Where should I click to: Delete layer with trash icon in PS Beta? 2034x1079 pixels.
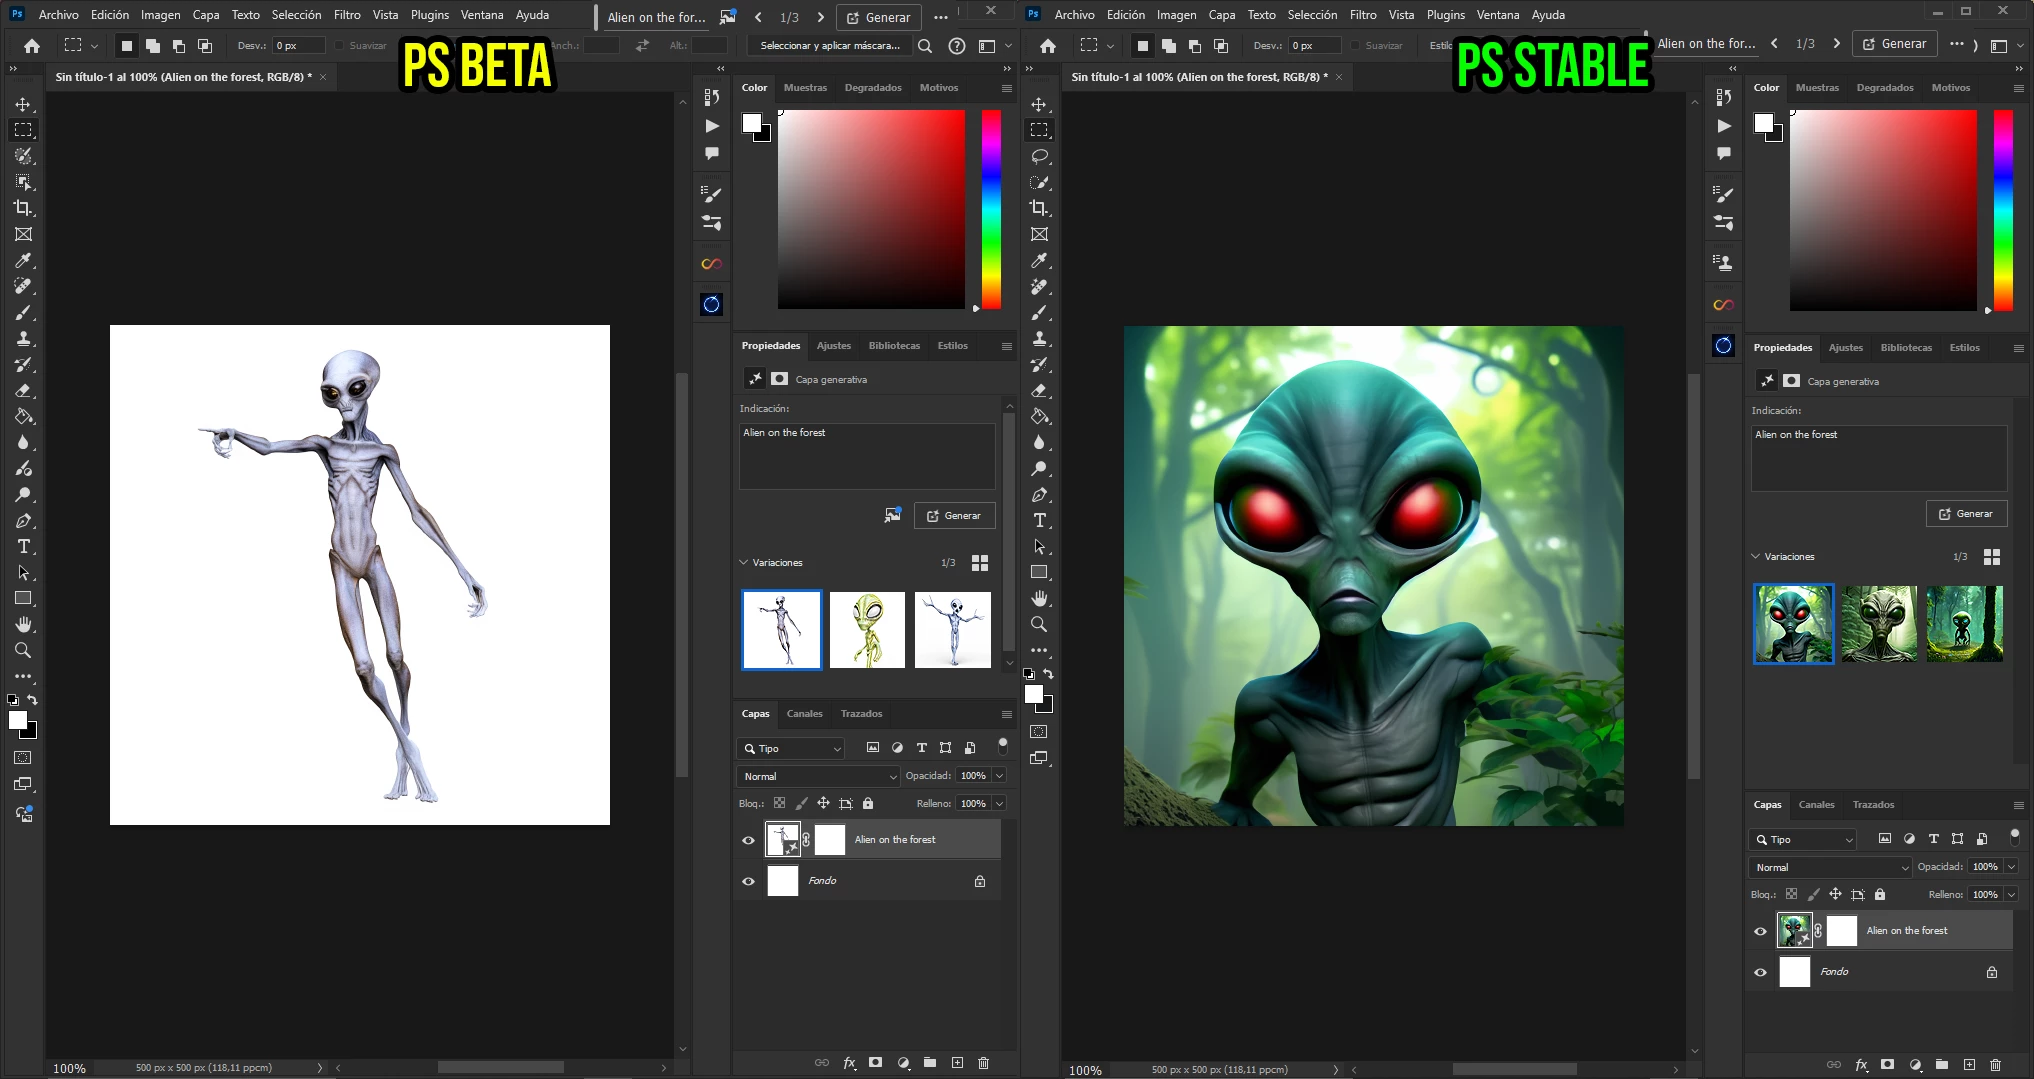(x=983, y=1063)
